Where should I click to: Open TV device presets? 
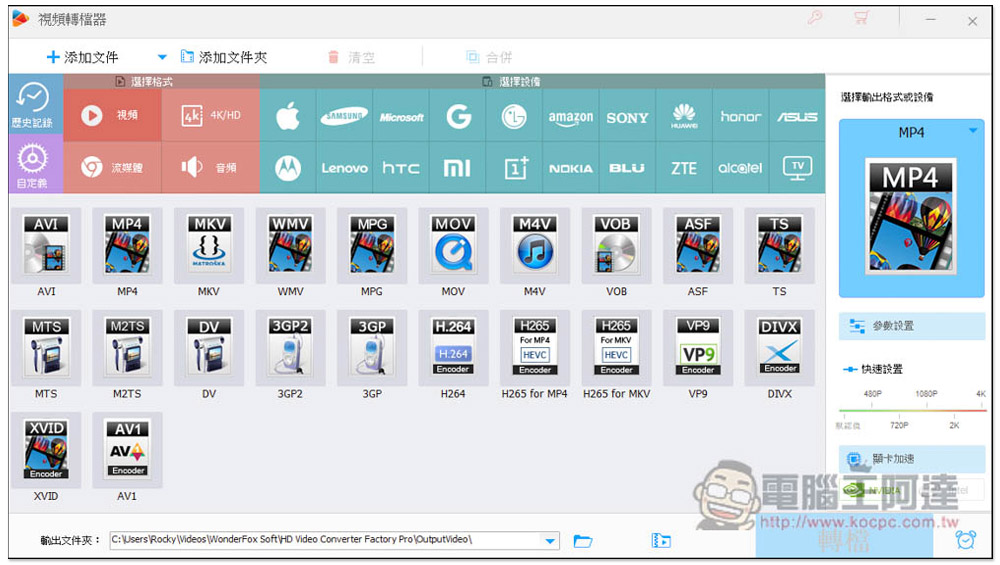(797, 168)
